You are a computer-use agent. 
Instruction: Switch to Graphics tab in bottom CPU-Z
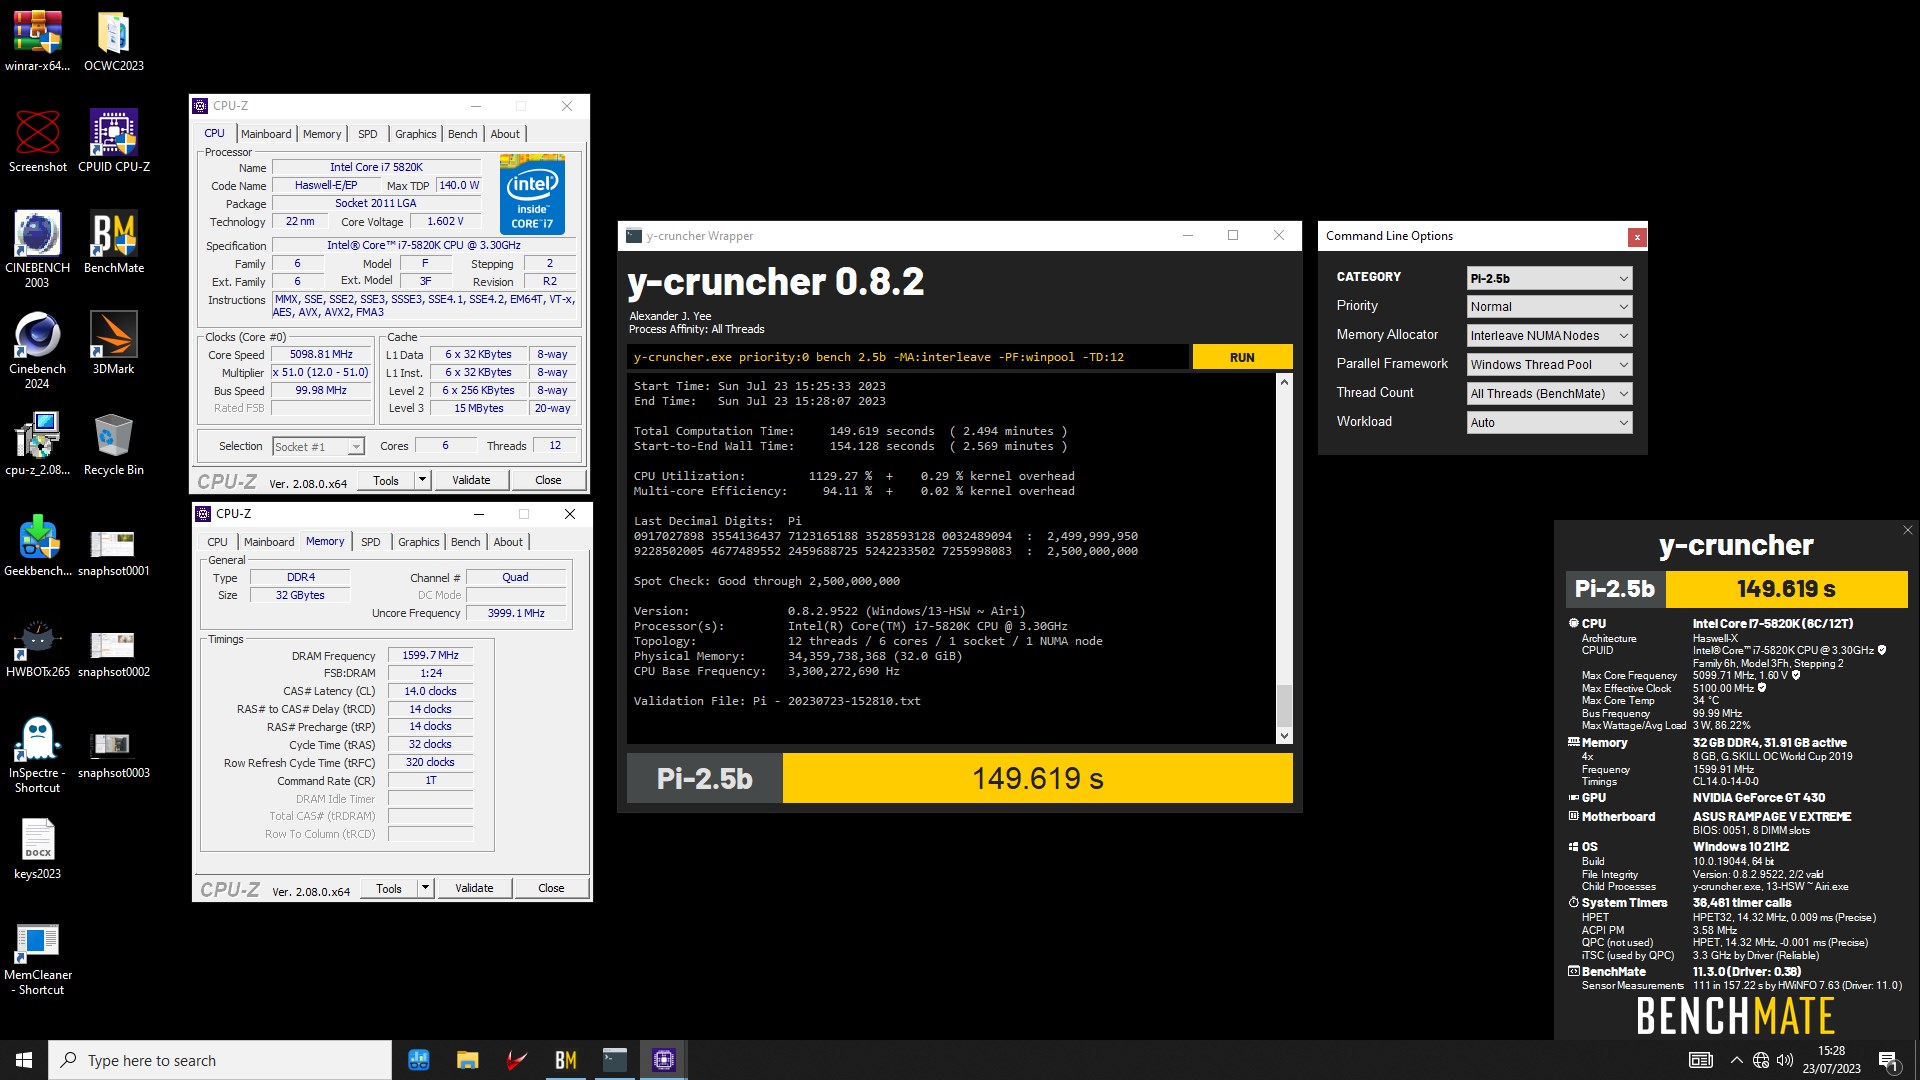(x=418, y=541)
